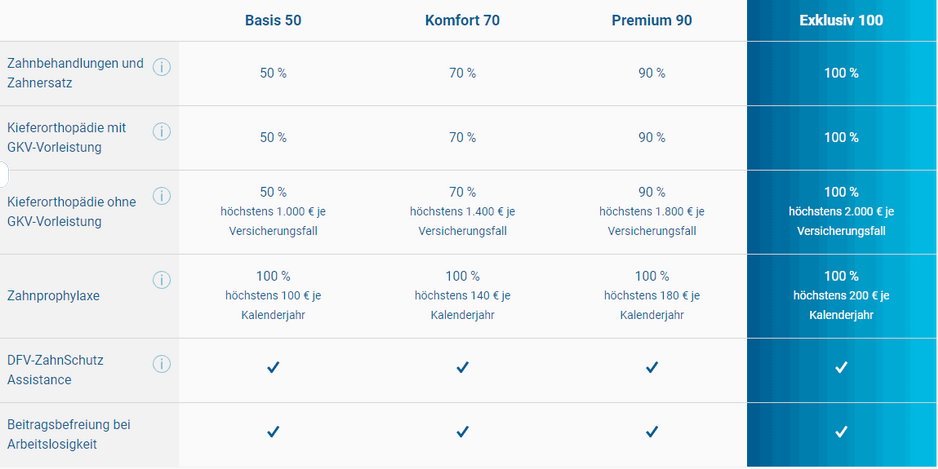Screen dimensions: 938x469
Task: Click Exklusiv 100 Zahnprophylaxe 200 € cell
Action: click(x=841, y=296)
